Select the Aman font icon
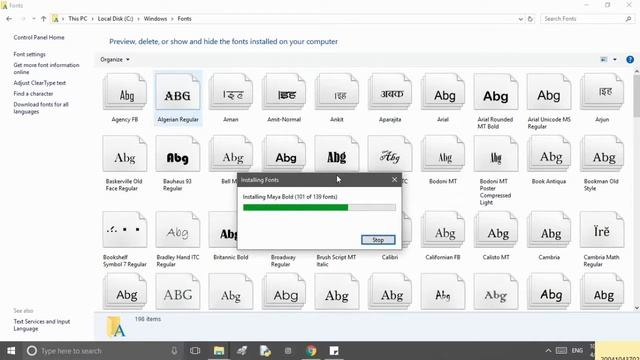Screen dimensions: 640x360 coord(231,92)
